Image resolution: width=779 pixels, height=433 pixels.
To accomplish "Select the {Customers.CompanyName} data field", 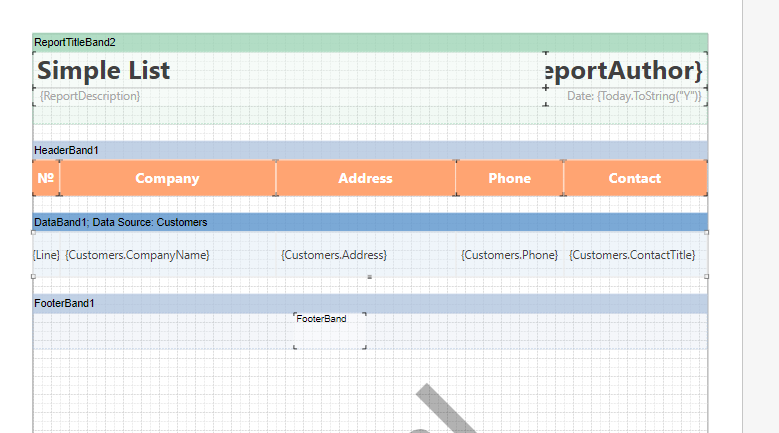I will click(x=167, y=255).
